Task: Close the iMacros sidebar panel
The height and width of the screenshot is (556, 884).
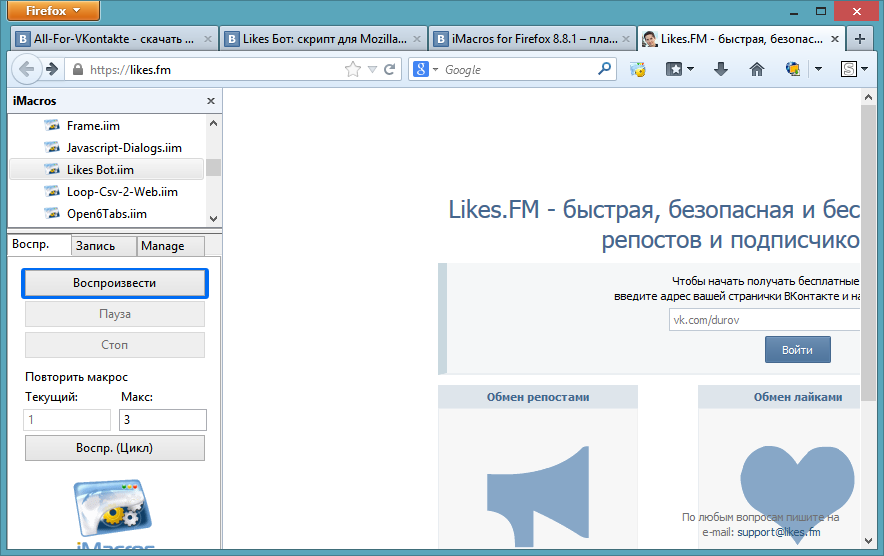Action: click(211, 101)
